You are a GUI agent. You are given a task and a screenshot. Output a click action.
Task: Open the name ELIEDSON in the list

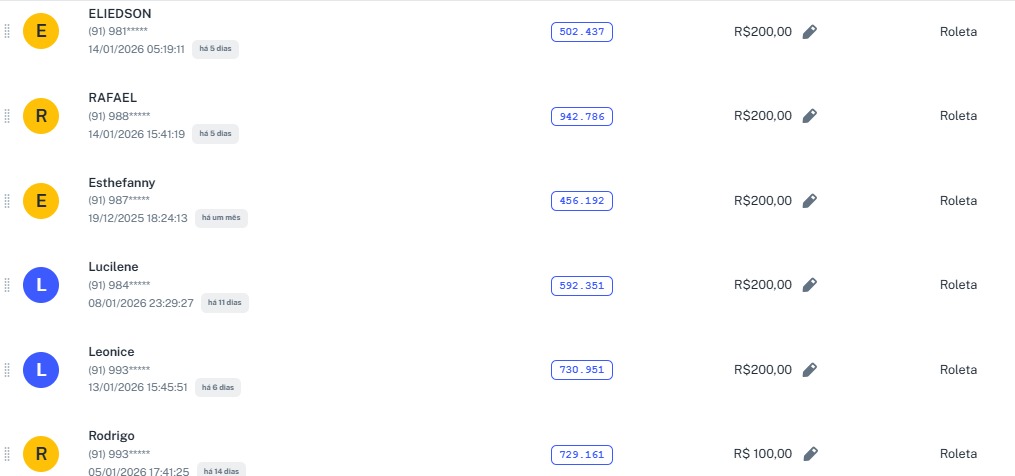[120, 14]
